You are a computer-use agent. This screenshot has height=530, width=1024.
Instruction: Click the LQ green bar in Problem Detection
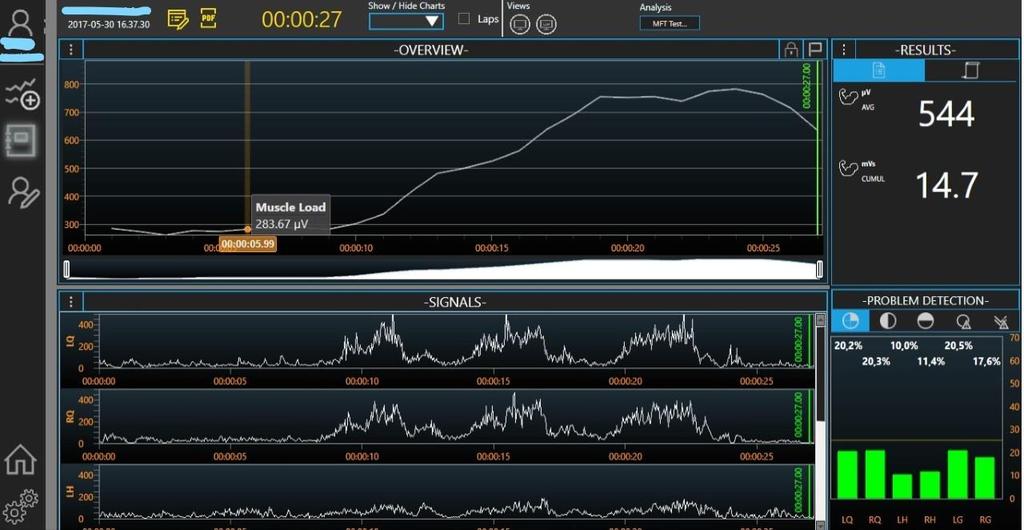click(847, 475)
